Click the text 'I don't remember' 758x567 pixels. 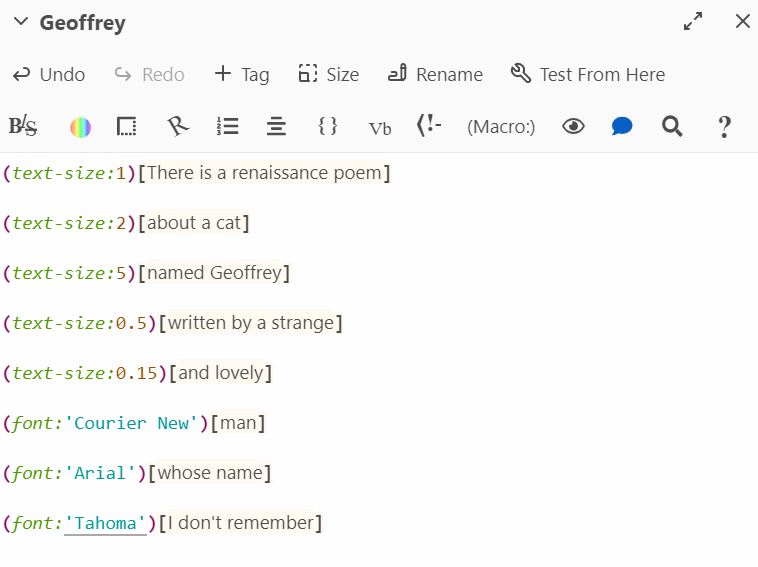tap(240, 523)
